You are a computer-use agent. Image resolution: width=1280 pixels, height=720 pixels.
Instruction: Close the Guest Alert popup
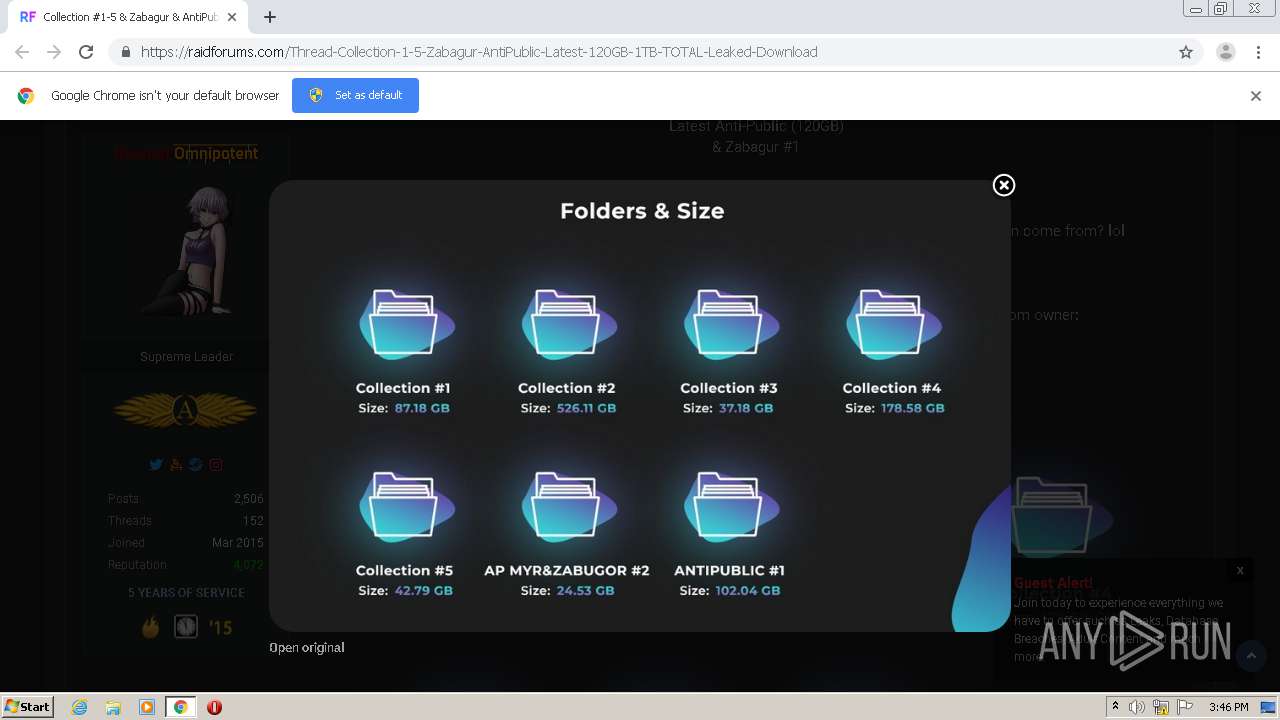[1240, 570]
